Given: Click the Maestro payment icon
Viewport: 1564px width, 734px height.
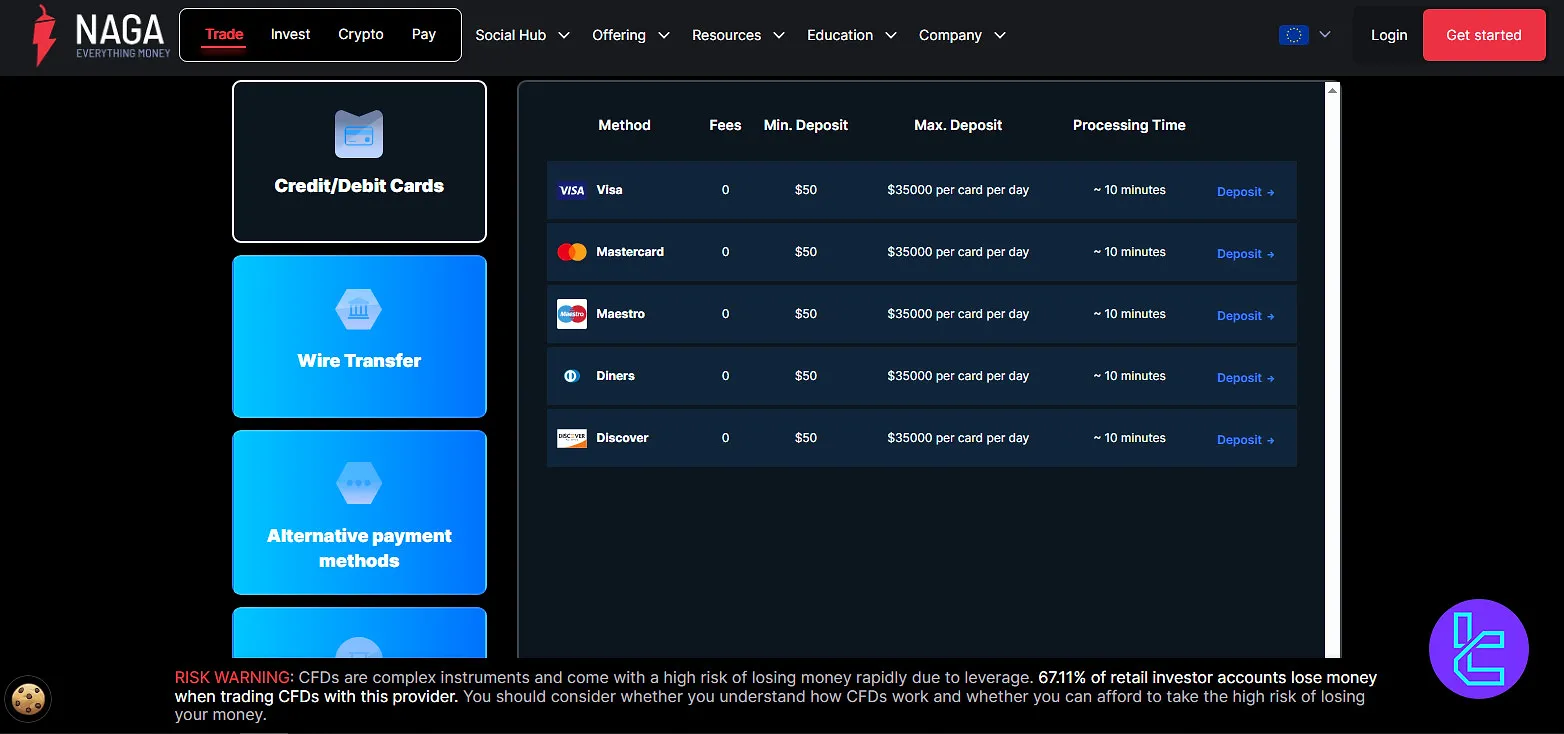Looking at the screenshot, I should pyautogui.click(x=571, y=313).
